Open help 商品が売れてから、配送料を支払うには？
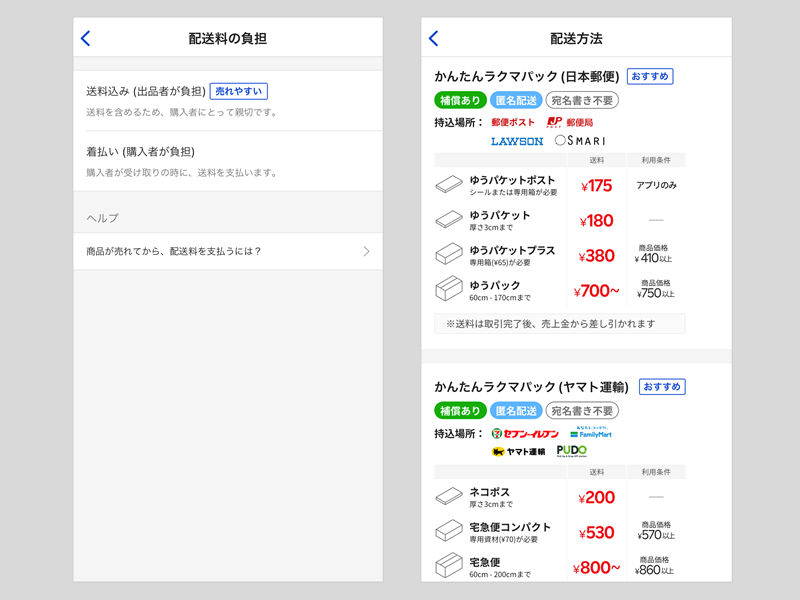Viewport: 800px width, 600px height. [228, 251]
